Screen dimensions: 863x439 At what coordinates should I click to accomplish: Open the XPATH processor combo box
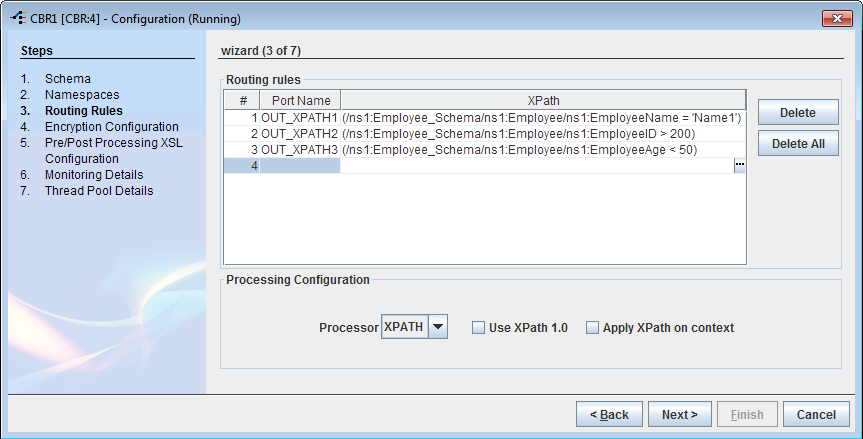coord(414,327)
